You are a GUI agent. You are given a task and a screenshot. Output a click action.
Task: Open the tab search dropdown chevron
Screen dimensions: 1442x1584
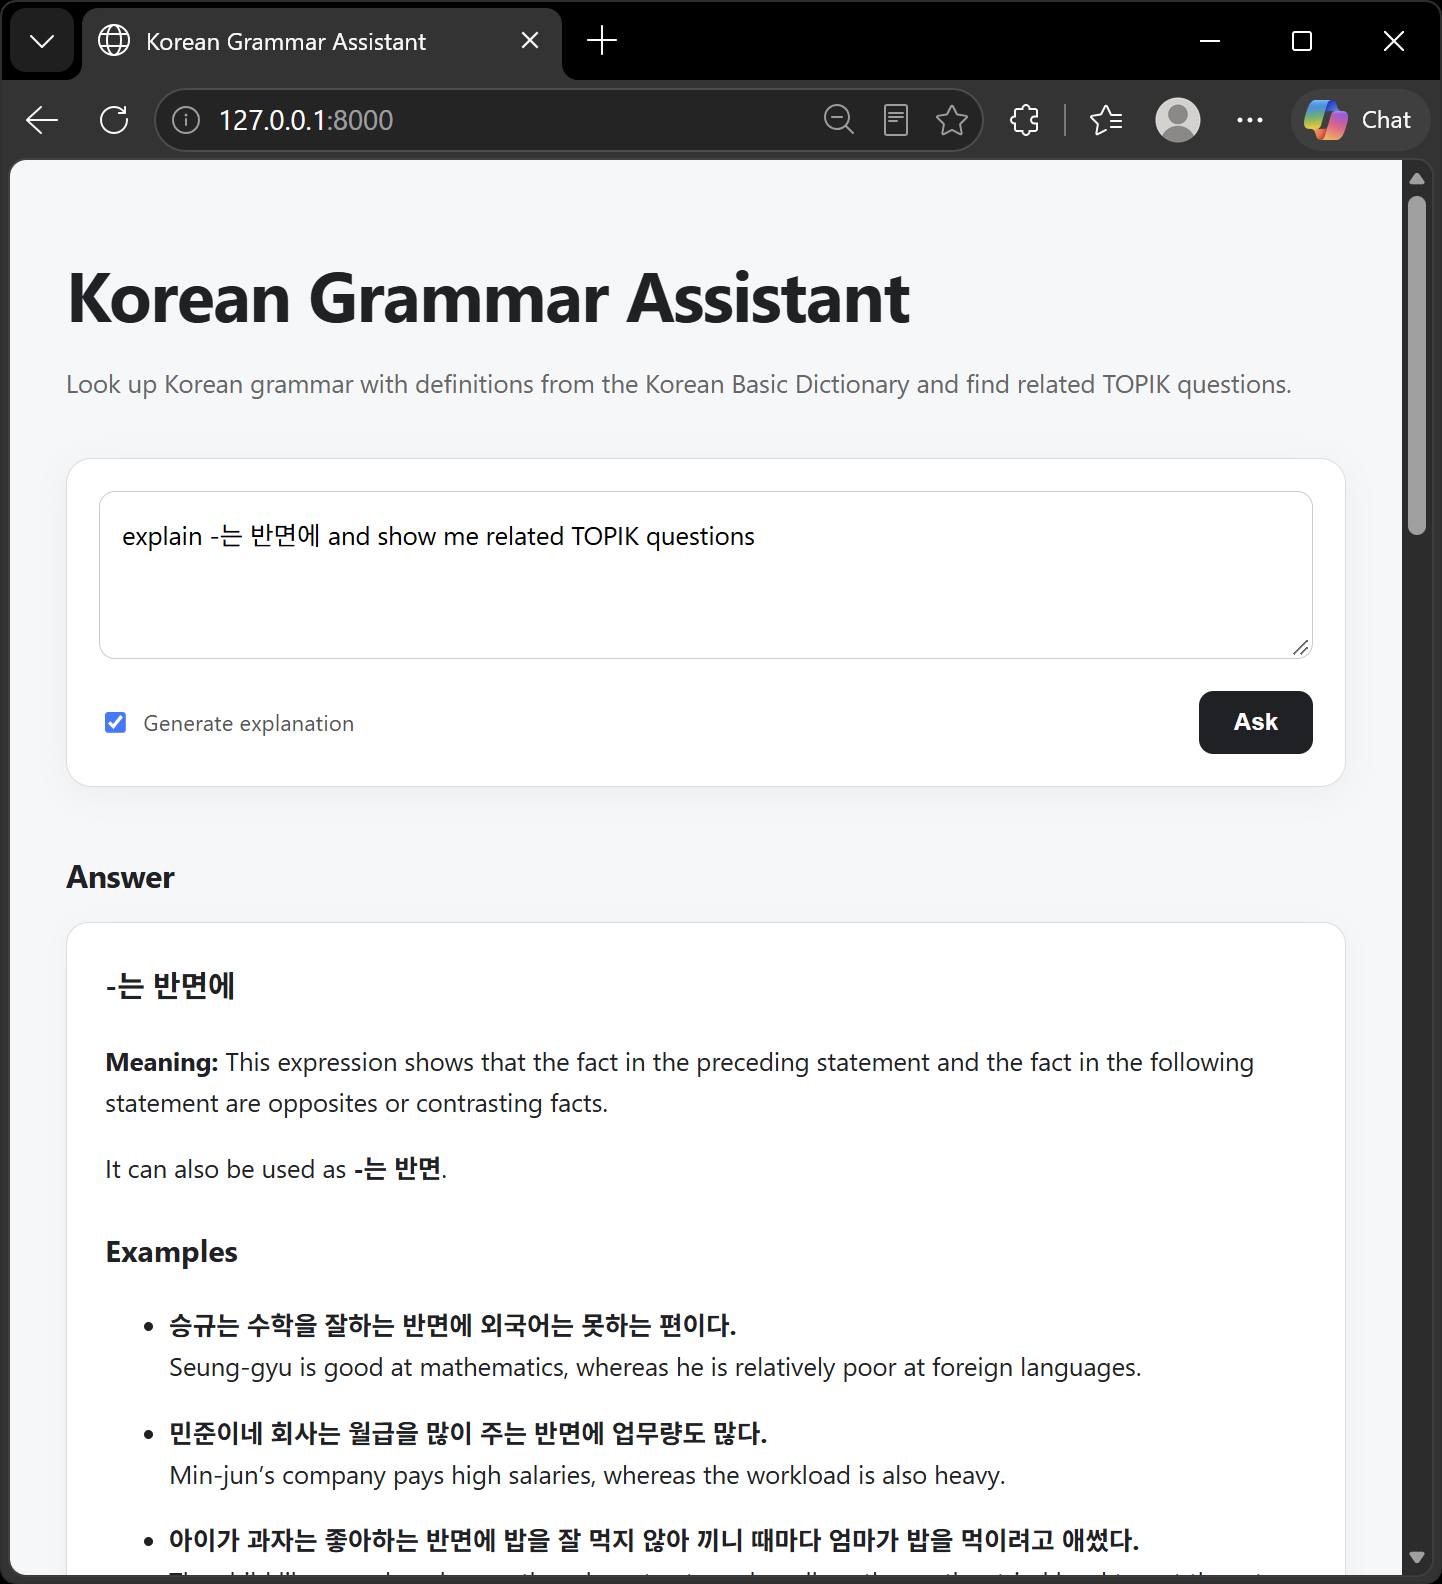click(x=42, y=41)
